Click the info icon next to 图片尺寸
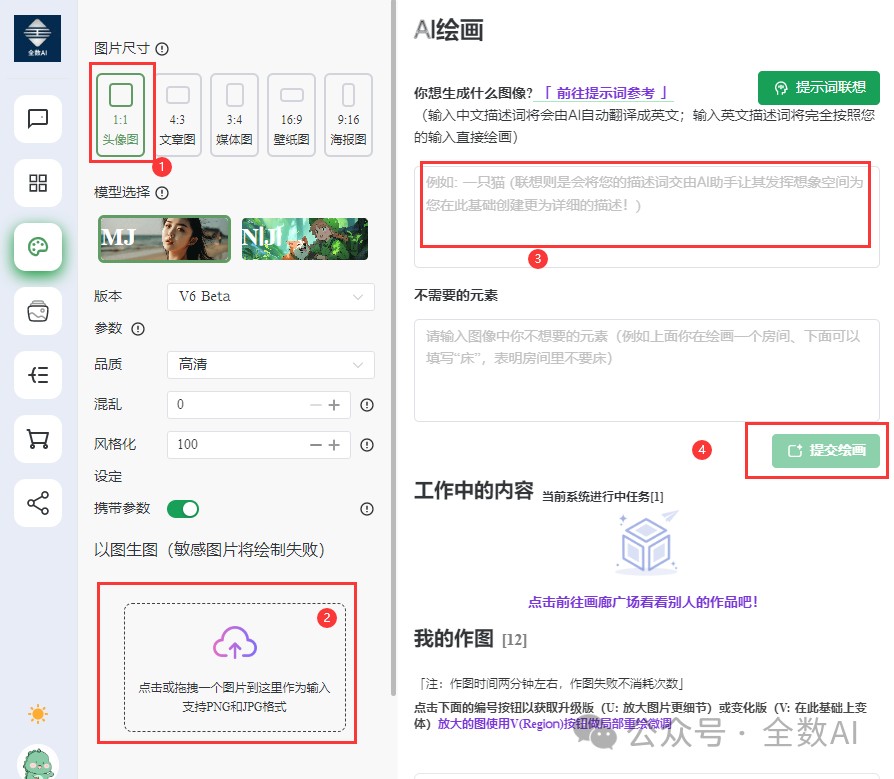Screen dimensions: 894x779 (161, 48)
